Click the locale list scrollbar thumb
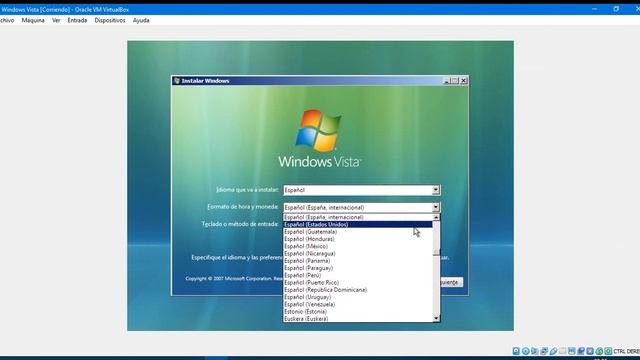Screen dimensions: 640x360 436,252
